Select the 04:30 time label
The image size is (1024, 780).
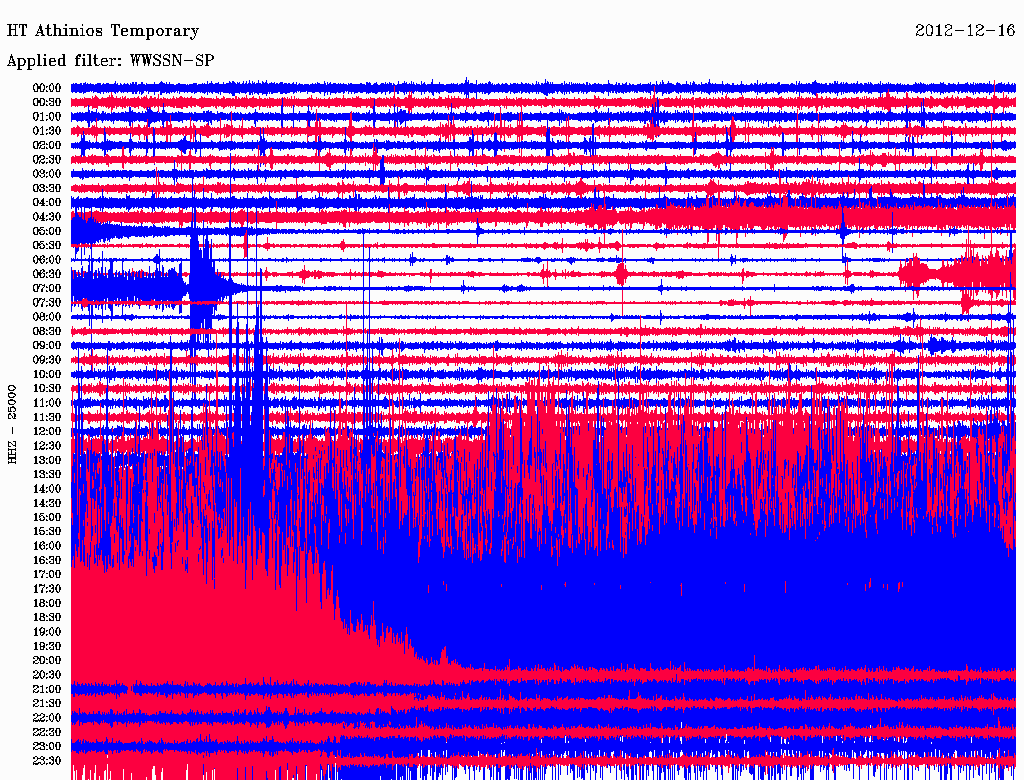[x=47, y=216]
